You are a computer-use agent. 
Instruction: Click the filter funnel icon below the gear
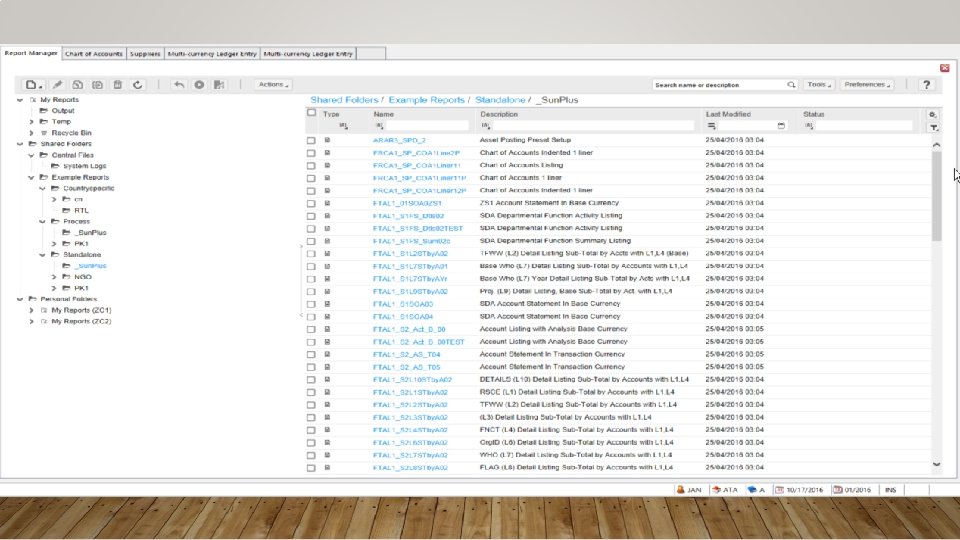[x=934, y=127]
